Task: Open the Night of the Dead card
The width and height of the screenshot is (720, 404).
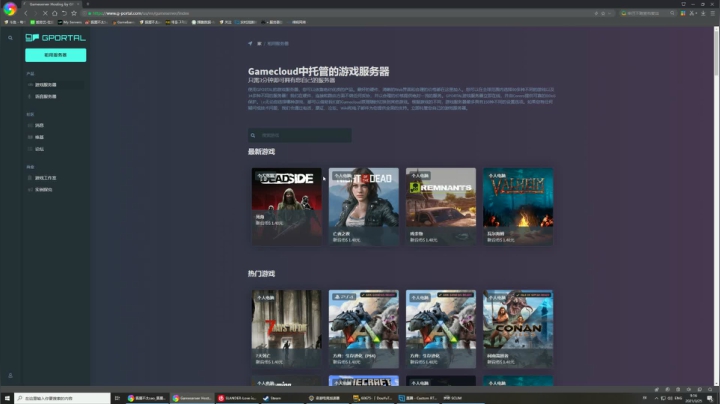Action: 364,207
